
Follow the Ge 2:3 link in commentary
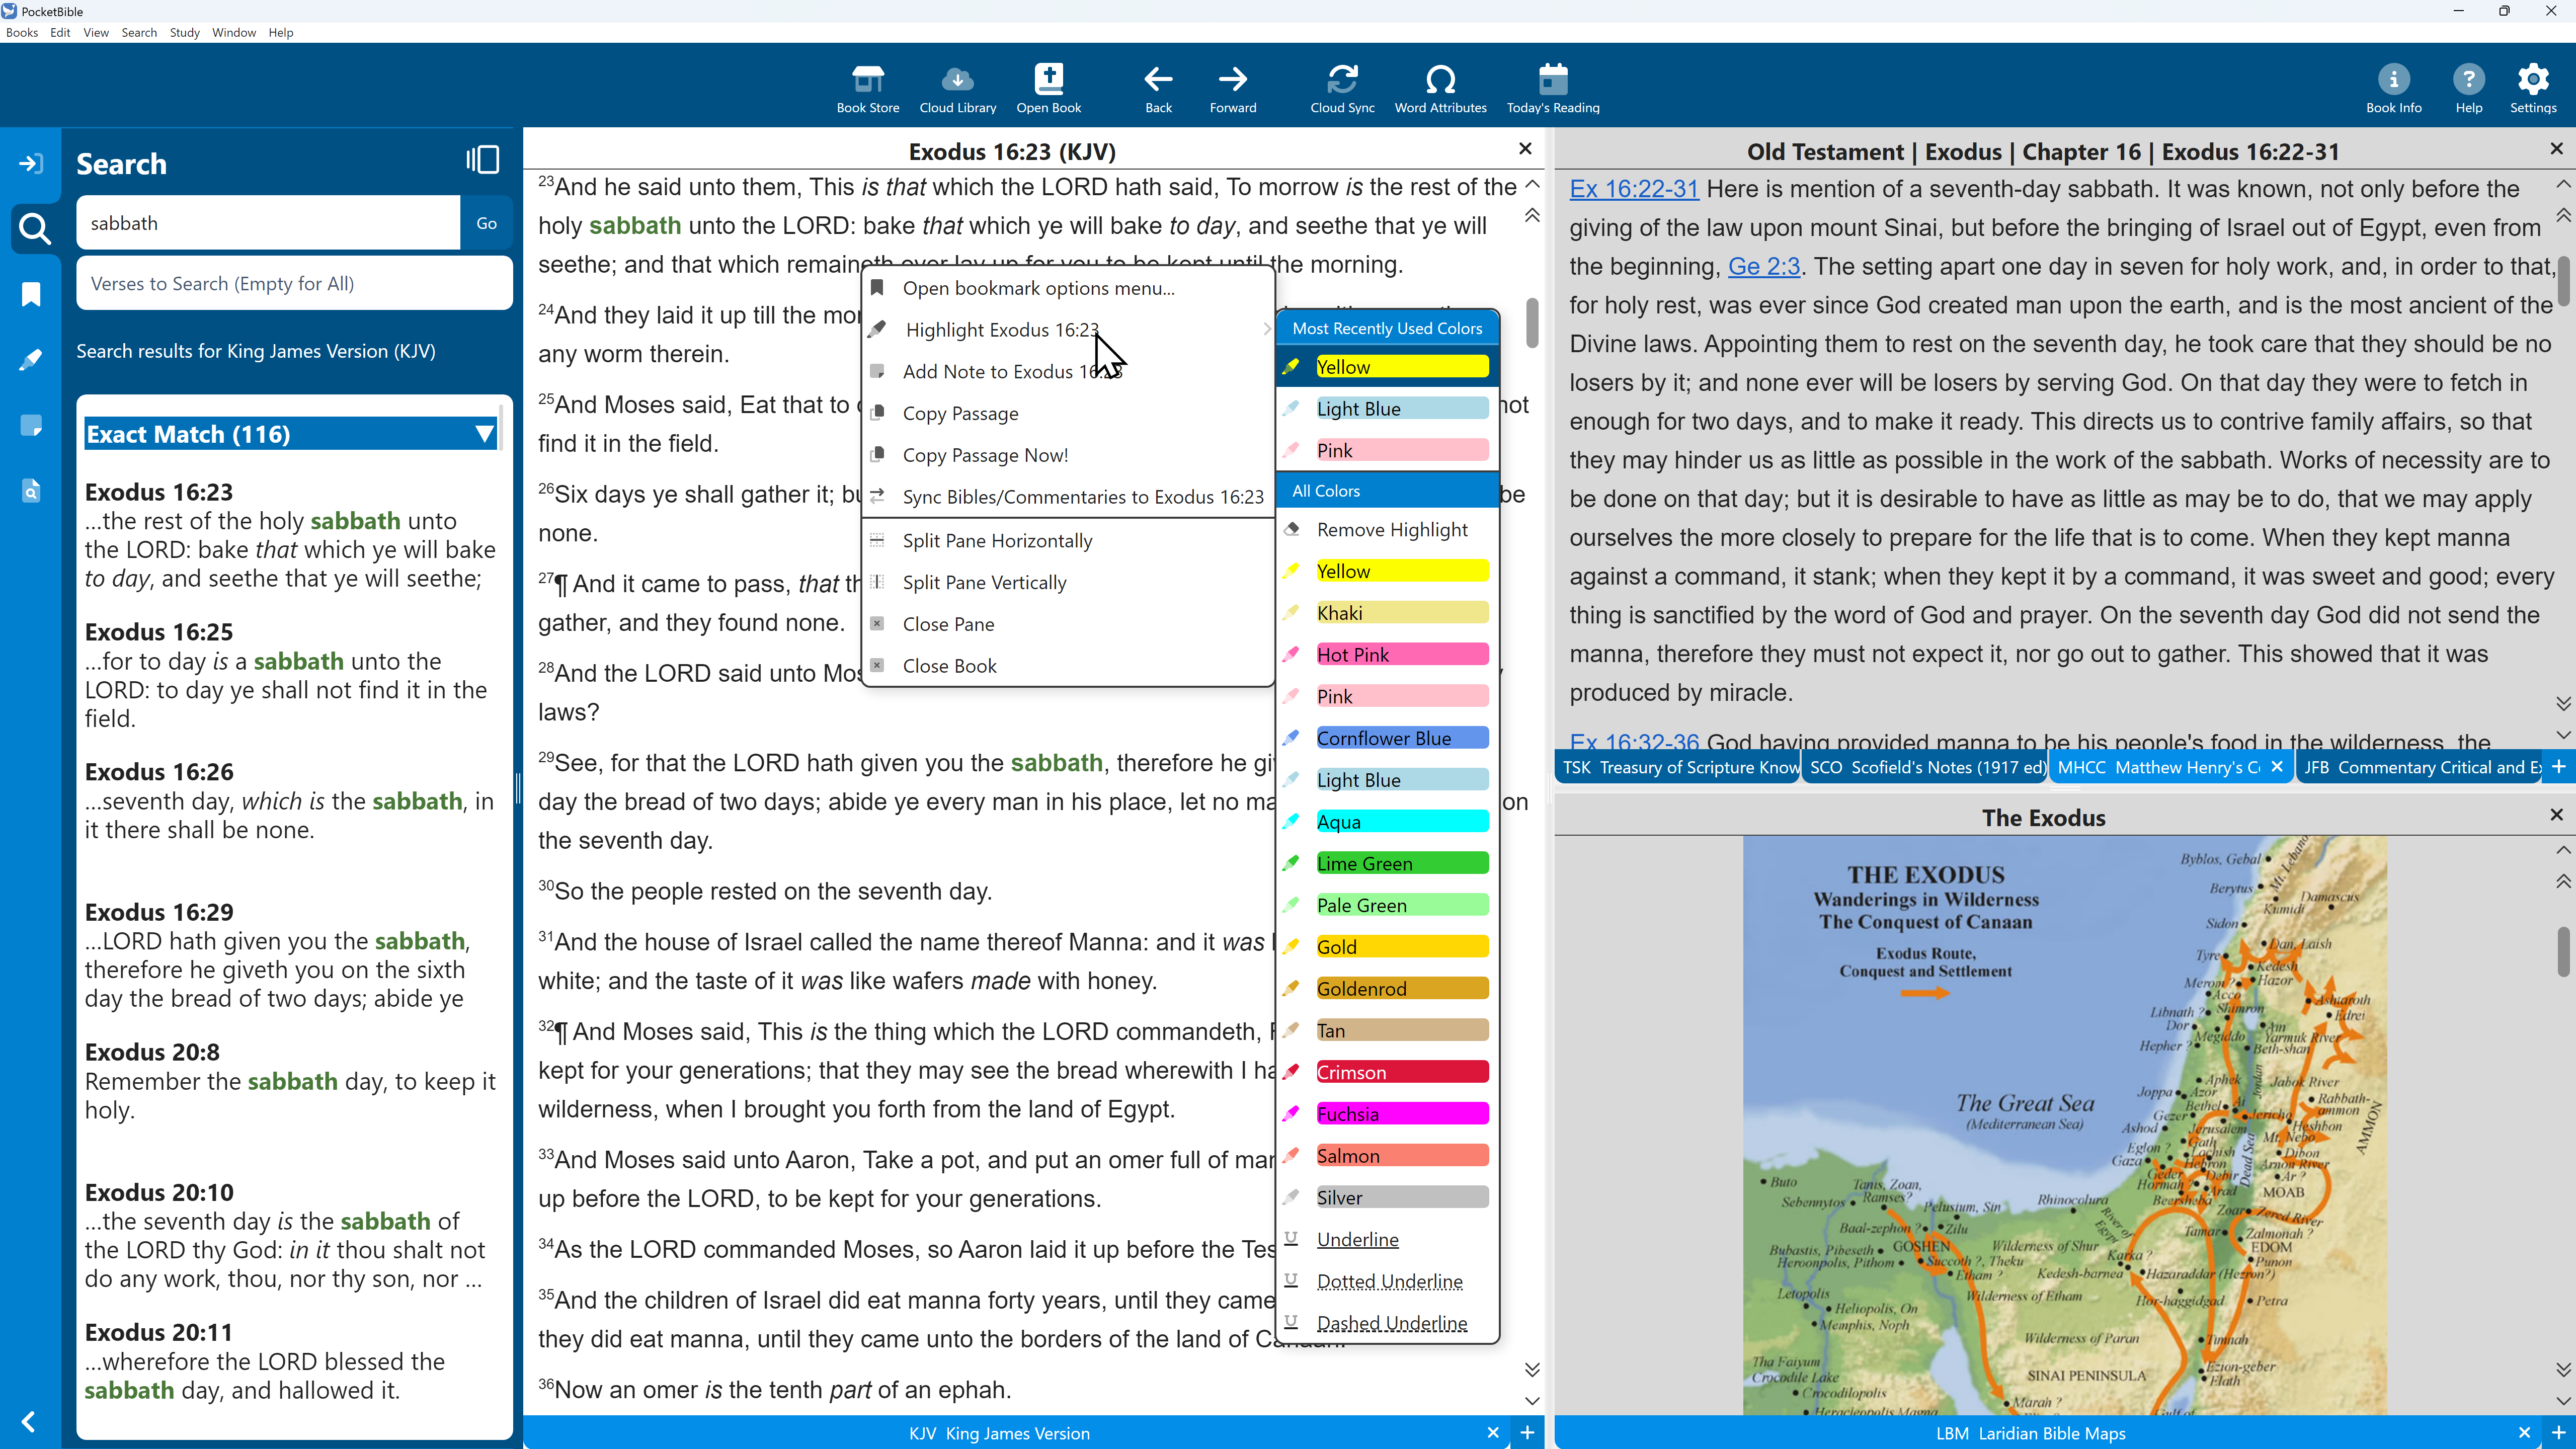click(1763, 267)
